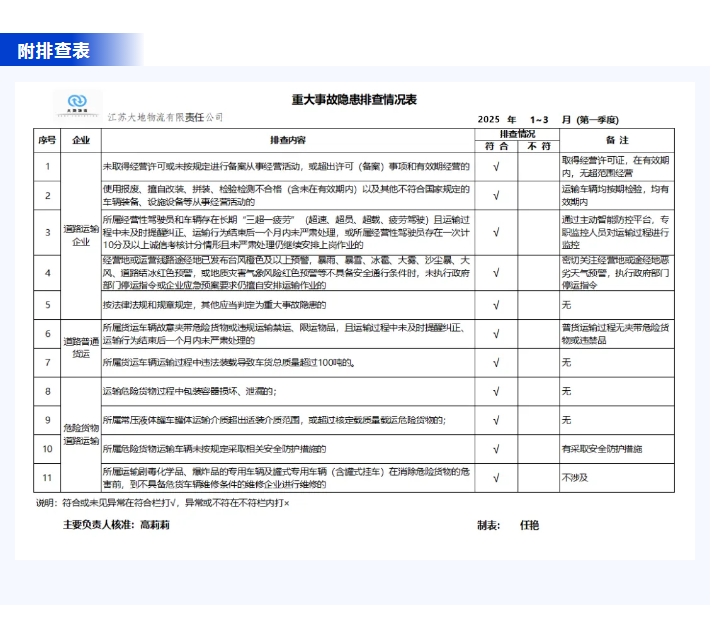The height and width of the screenshot is (630, 712).
Task: Click row 6 content starting '所属货运车辆故意夹带'
Action: pos(285,334)
